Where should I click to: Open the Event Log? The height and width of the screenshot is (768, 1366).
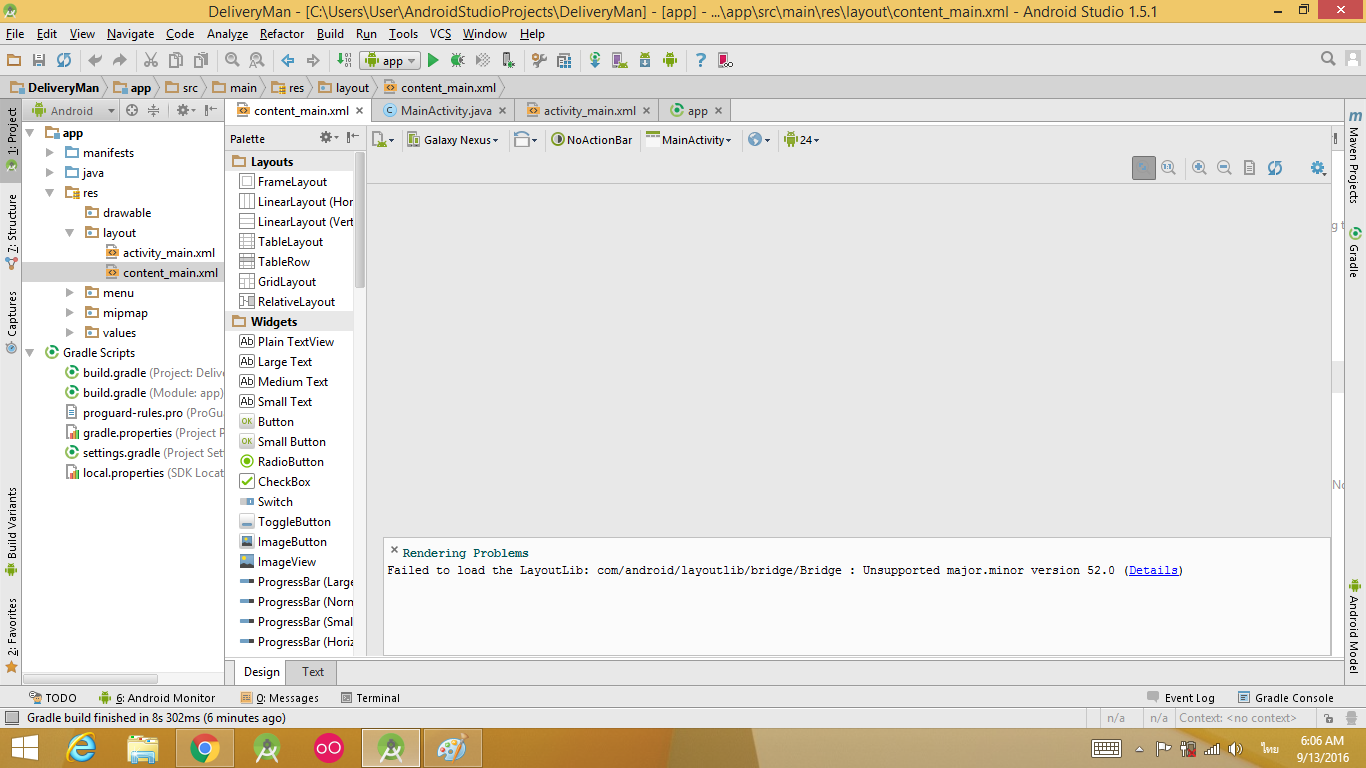(1180, 698)
